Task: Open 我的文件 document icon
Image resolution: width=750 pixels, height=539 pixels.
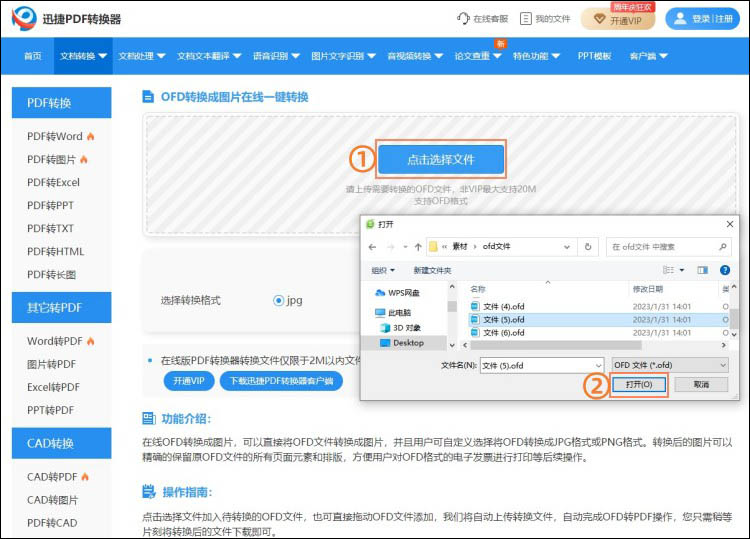Action: click(x=526, y=18)
